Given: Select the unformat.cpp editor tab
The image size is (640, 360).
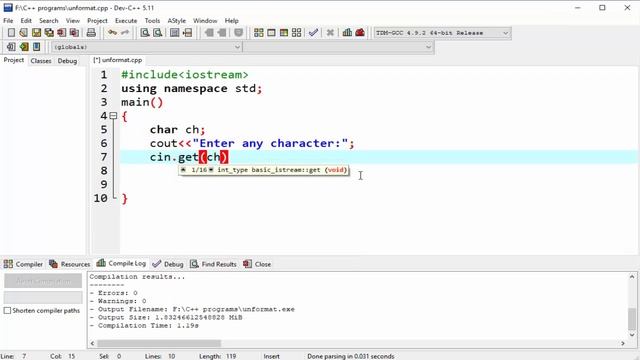Looking at the screenshot, I should (x=118, y=60).
